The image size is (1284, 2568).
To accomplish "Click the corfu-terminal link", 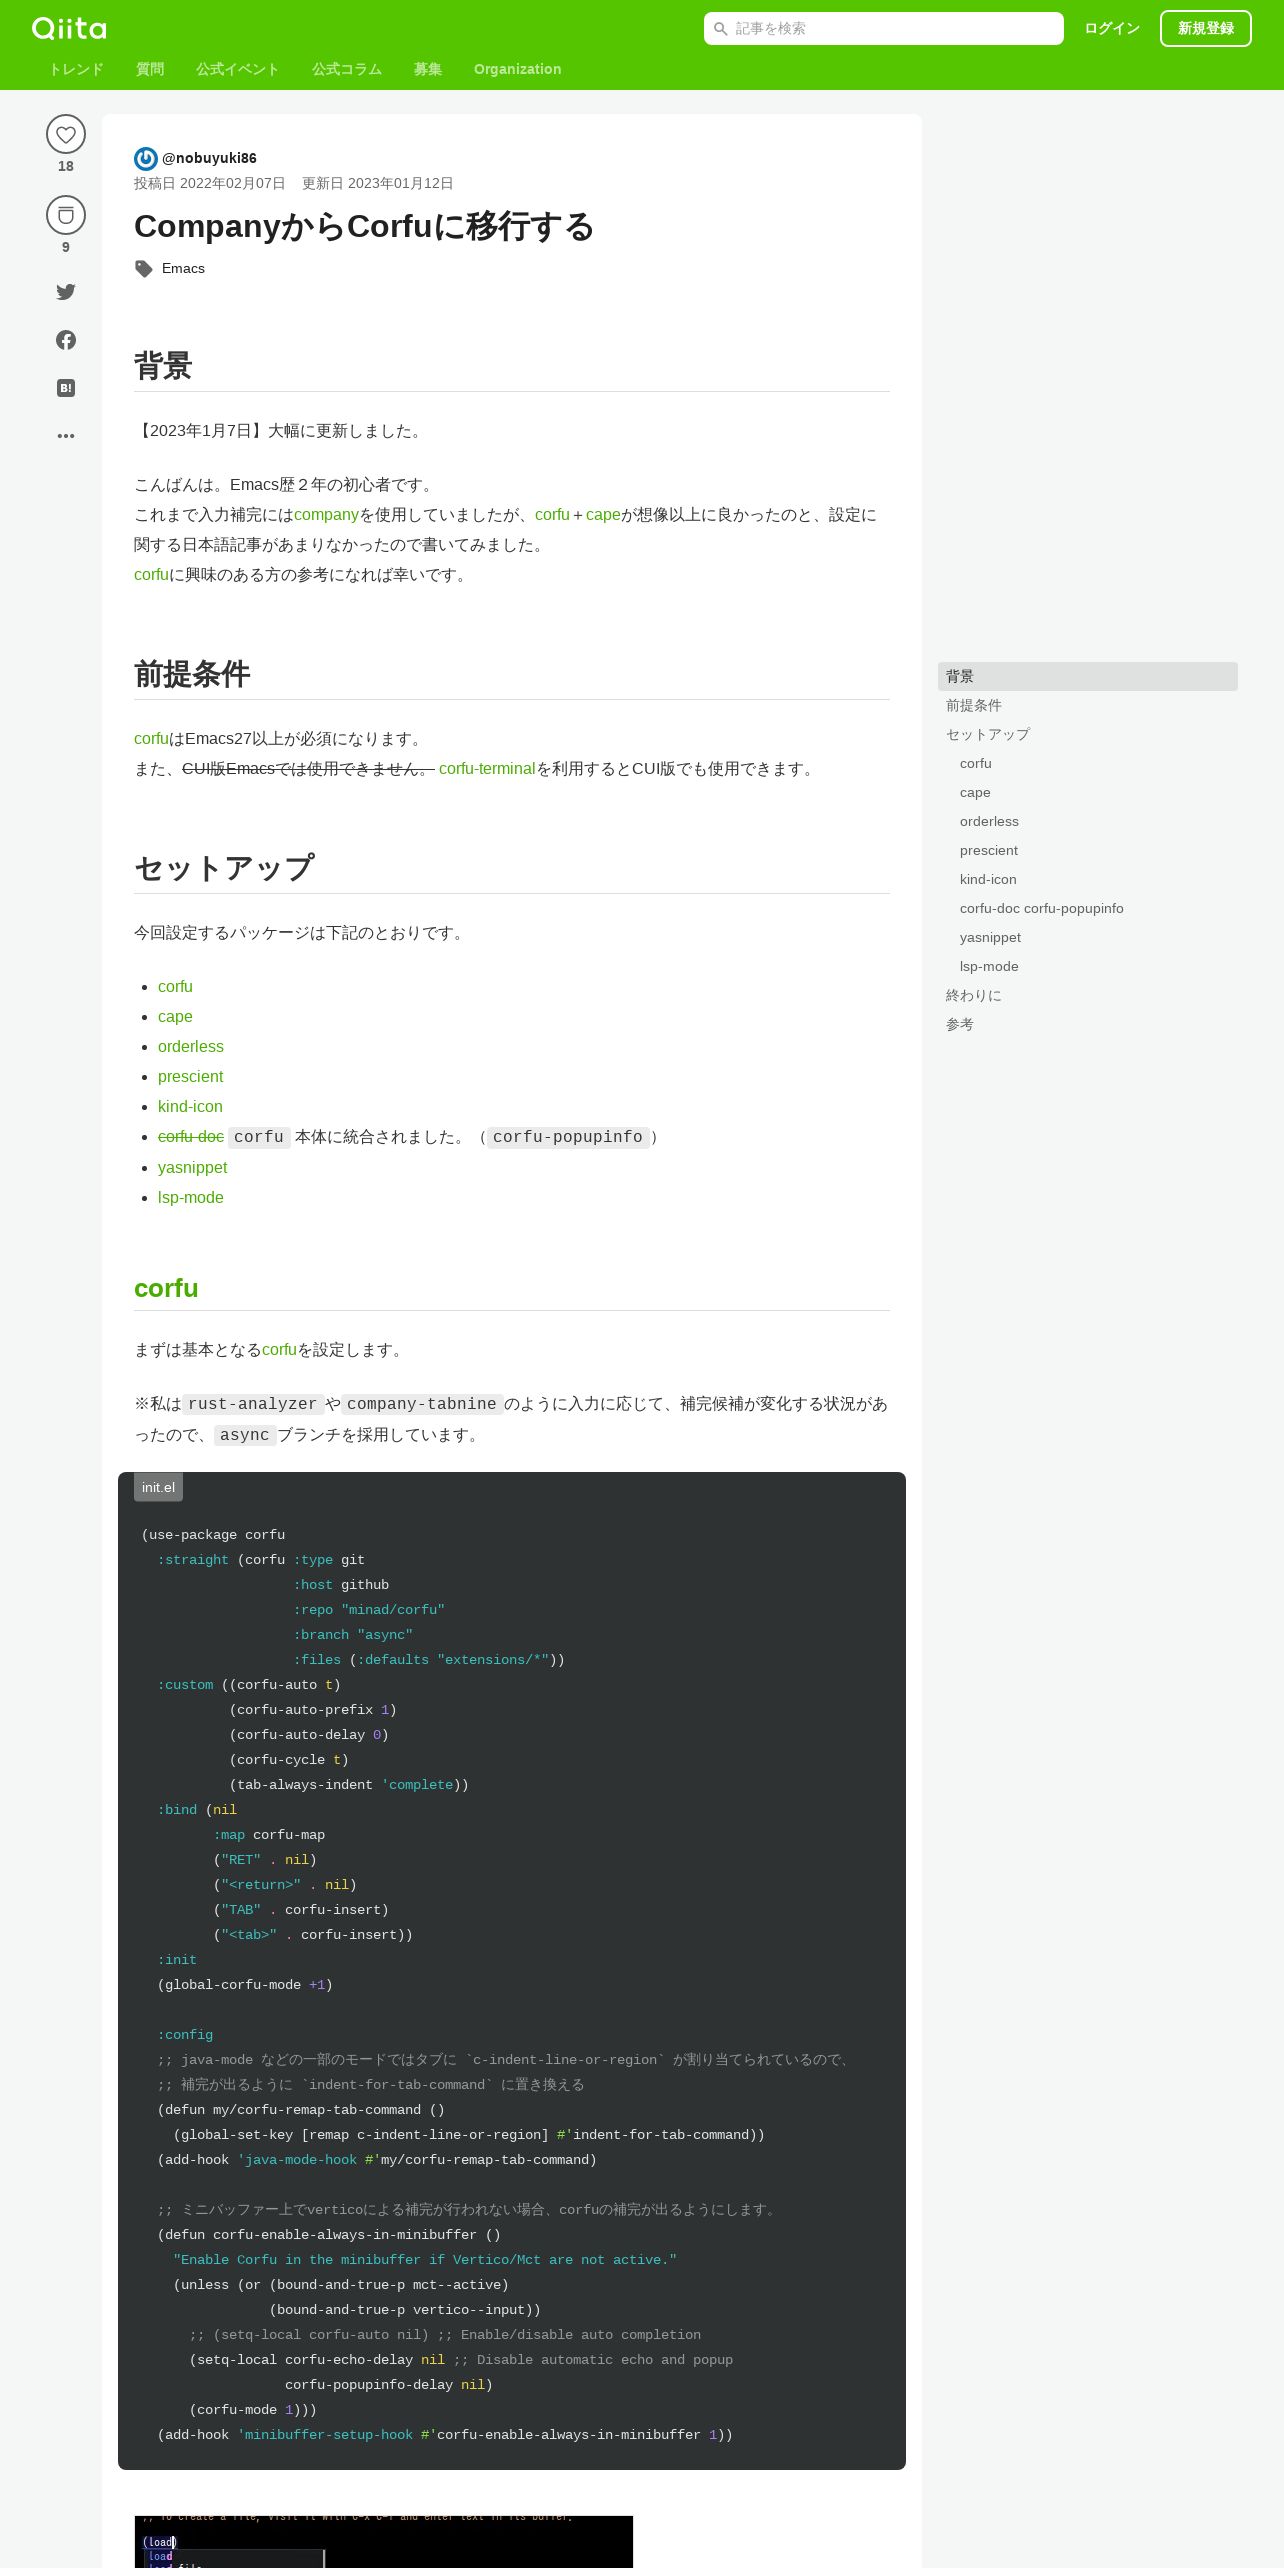I will pyautogui.click(x=487, y=769).
